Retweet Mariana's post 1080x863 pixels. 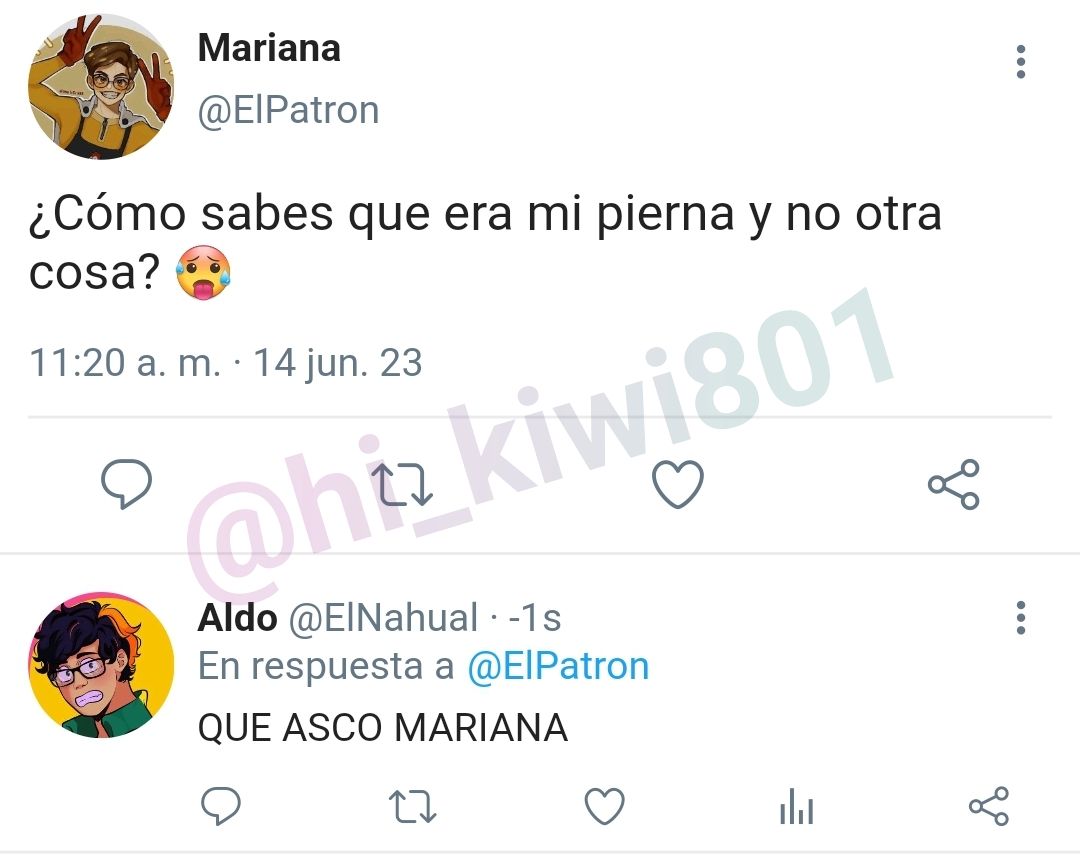click(x=402, y=484)
